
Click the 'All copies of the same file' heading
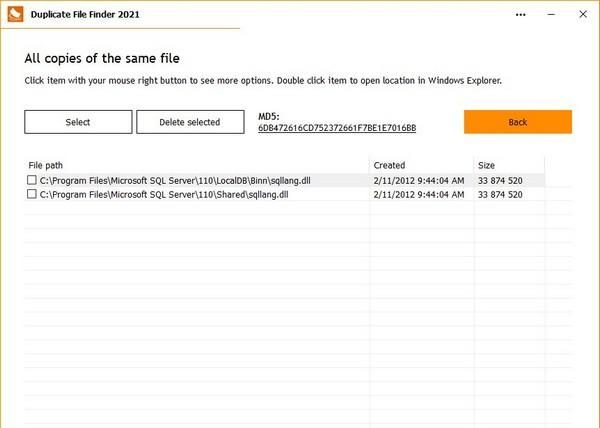(102, 58)
